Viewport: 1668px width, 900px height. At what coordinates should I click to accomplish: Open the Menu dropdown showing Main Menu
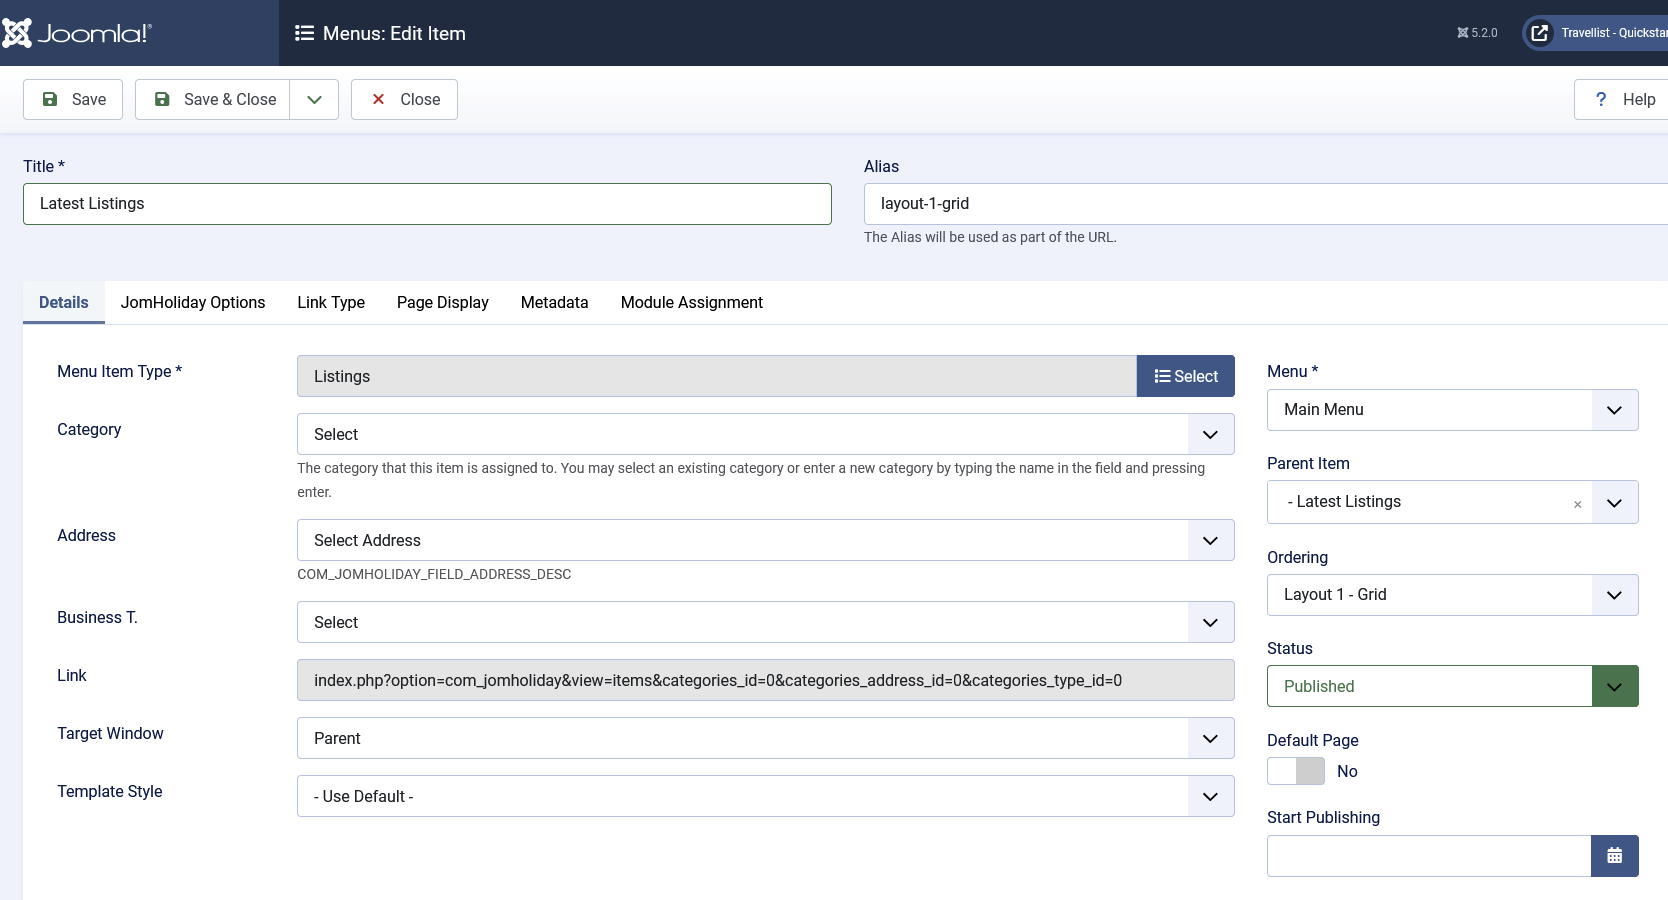pos(1453,410)
